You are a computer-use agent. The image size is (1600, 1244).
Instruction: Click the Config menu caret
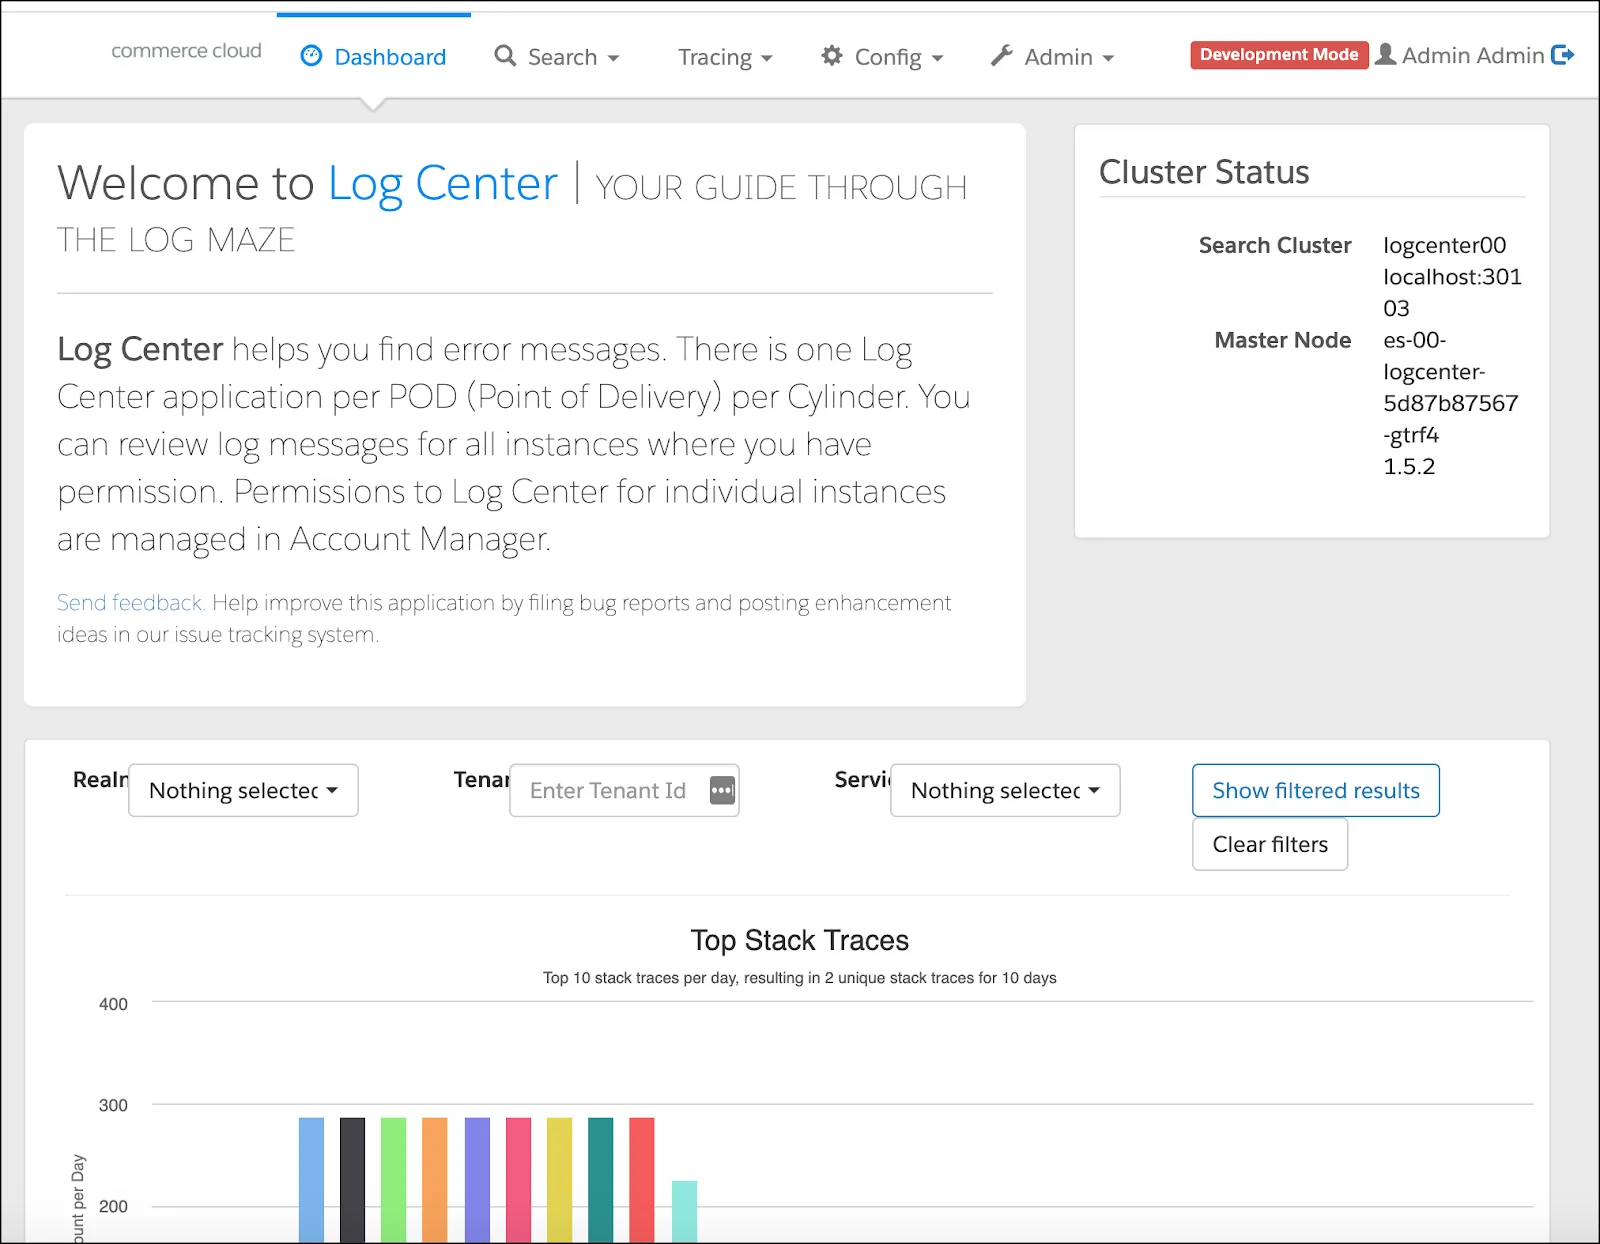pos(937,58)
